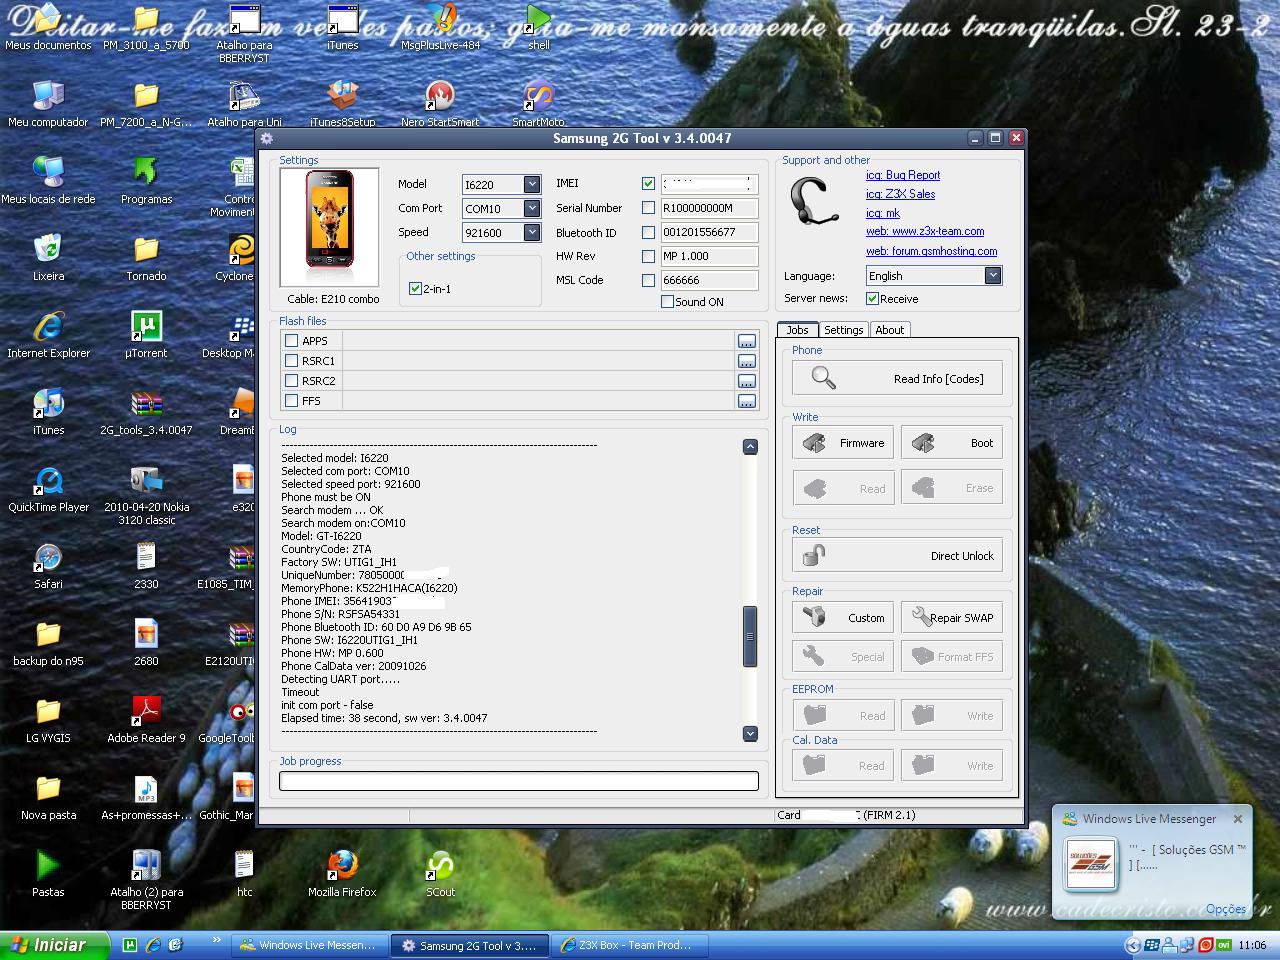This screenshot has height=960, width=1280.
Task: Expand the Com Port dropdown COM10
Action: [x=532, y=208]
